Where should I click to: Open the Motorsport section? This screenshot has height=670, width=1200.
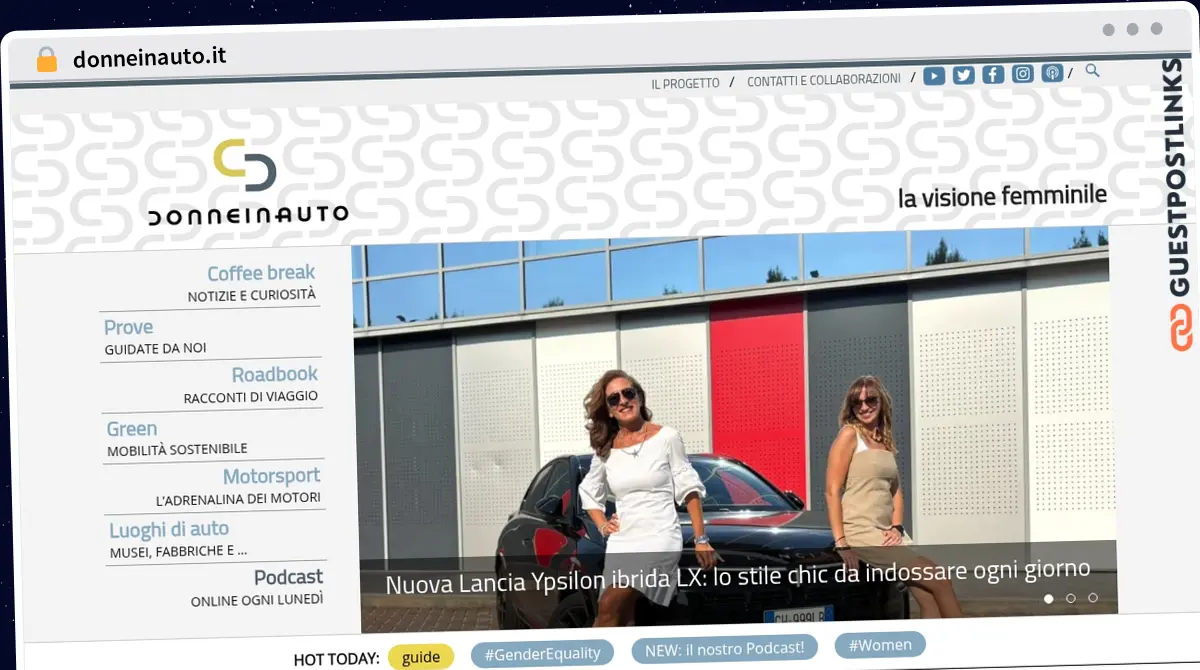pyautogui.click(x=272, y=476)
